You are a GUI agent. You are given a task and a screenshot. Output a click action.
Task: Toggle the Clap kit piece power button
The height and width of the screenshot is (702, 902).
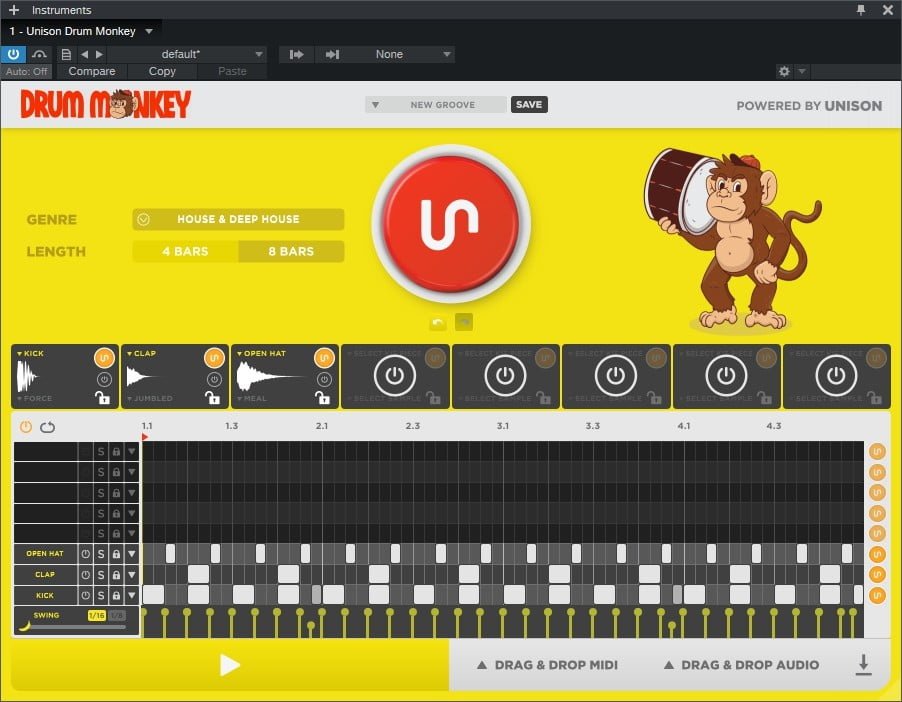pos(215,379)
